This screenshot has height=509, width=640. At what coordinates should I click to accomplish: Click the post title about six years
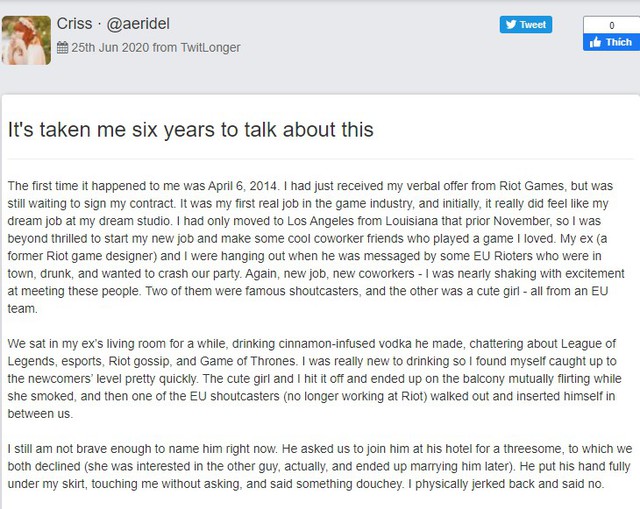(190, 130)
